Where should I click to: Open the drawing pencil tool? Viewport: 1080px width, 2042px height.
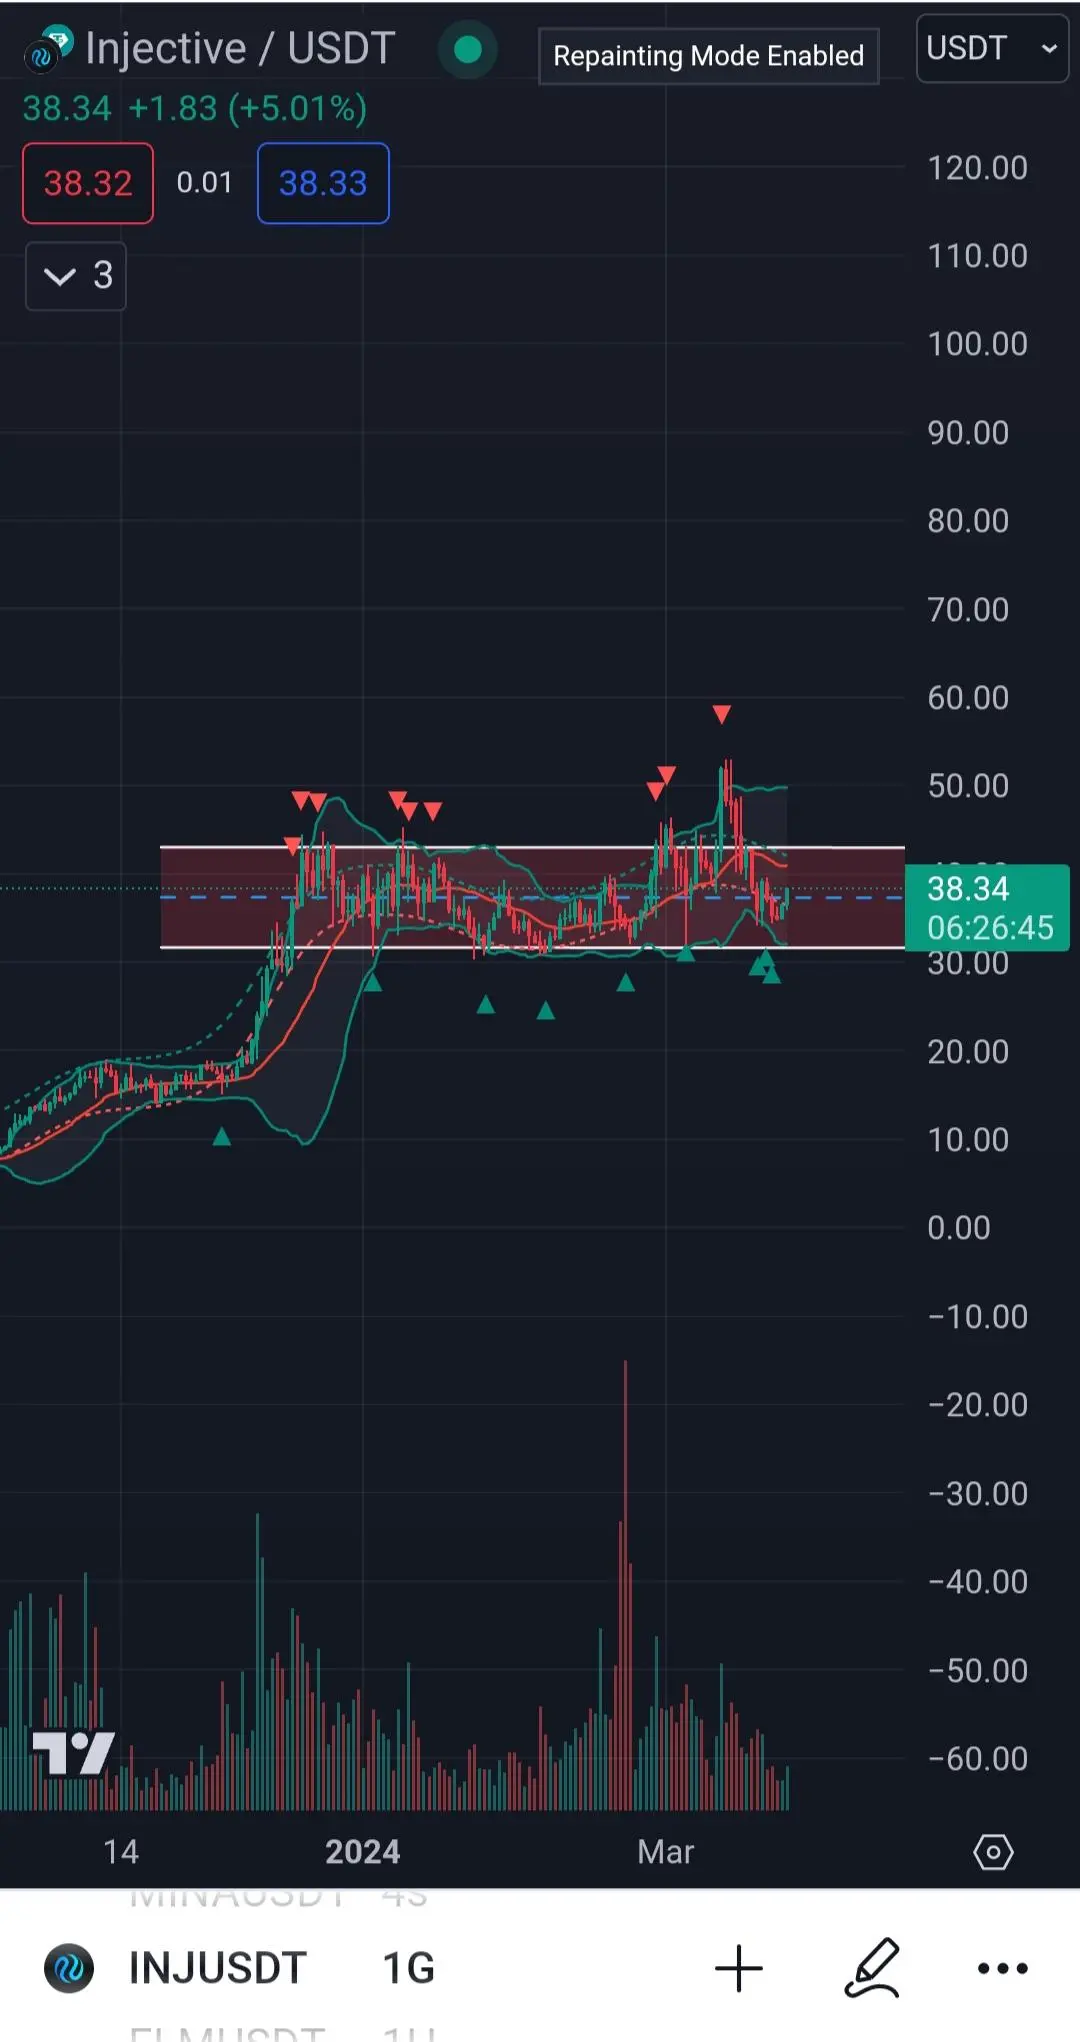(872, 1968)
